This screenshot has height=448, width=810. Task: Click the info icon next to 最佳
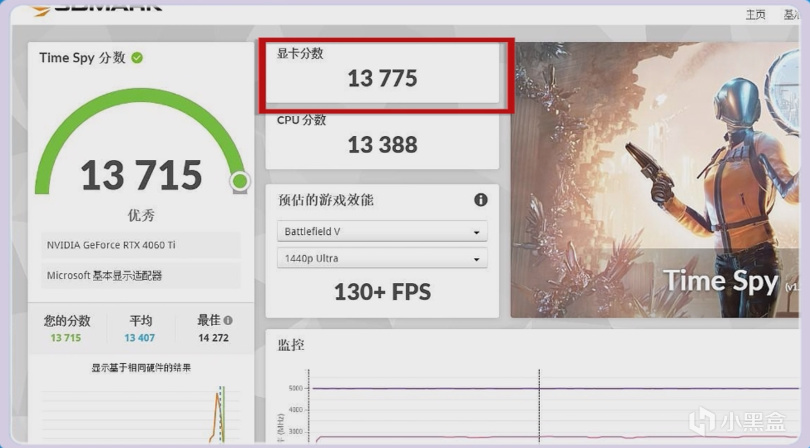[228, 320]
